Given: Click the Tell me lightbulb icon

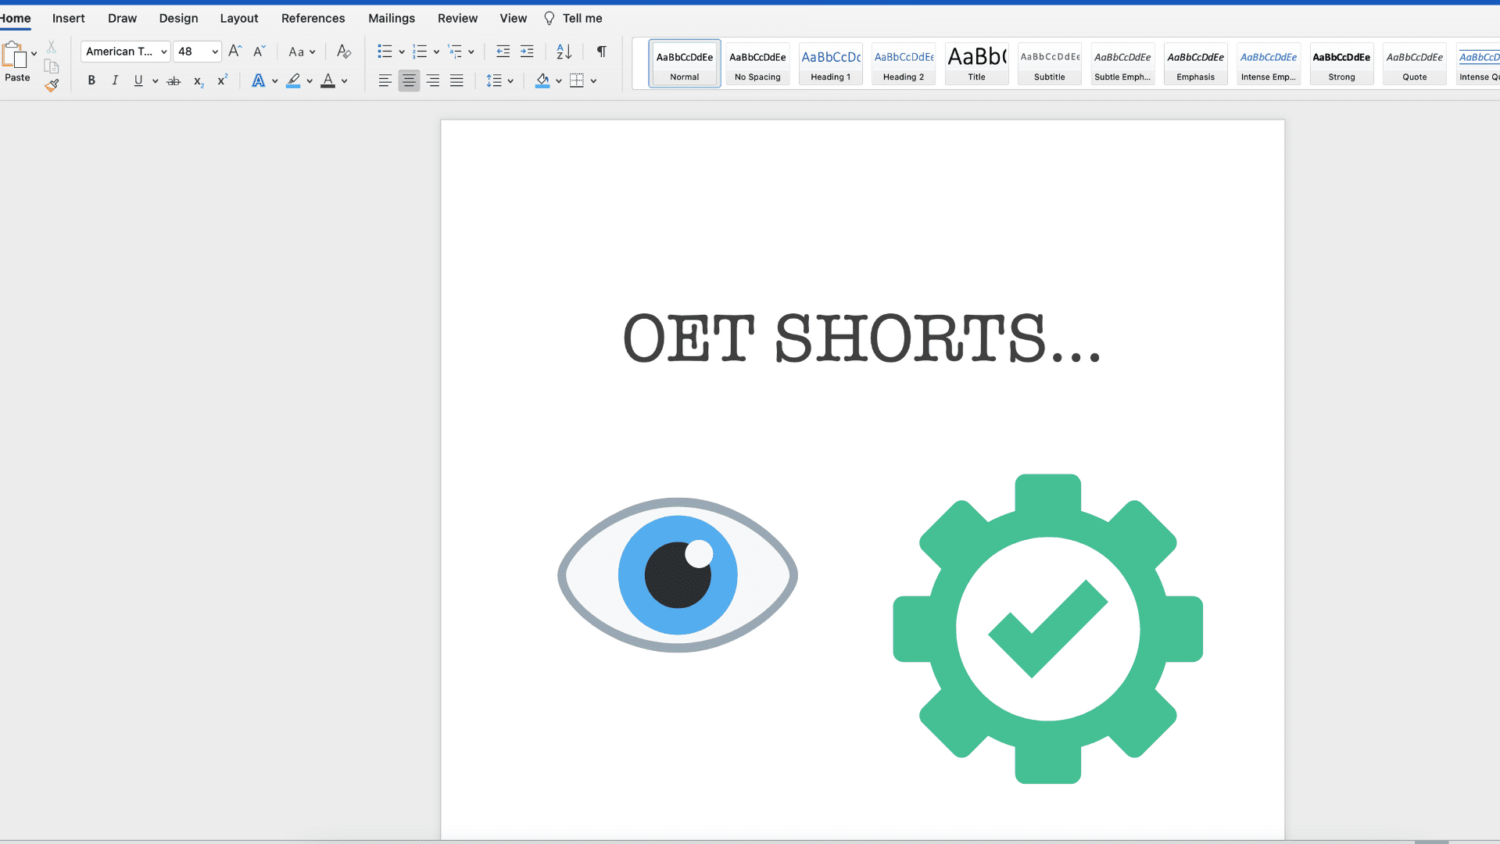Looking at the screenshot, I should click(x=549, y=18).
